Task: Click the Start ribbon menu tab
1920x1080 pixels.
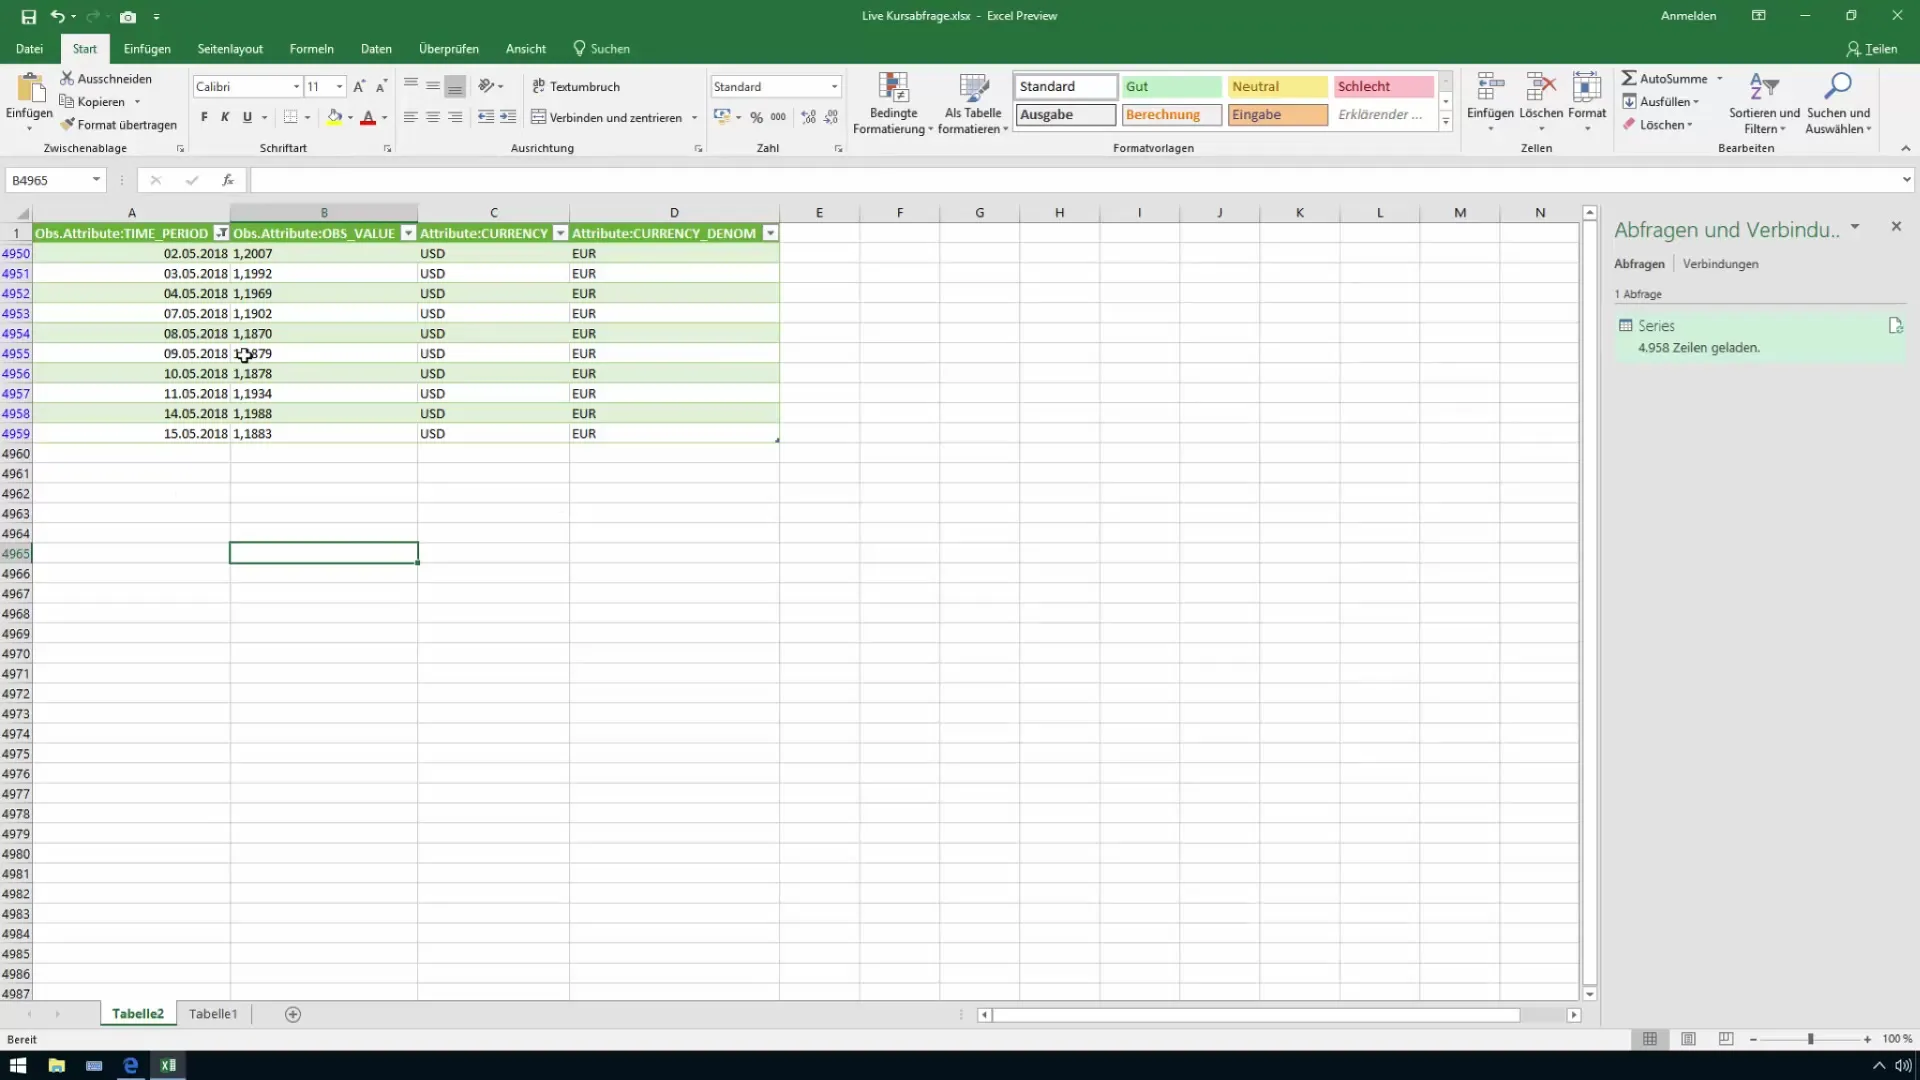Action: coord(83,49)
